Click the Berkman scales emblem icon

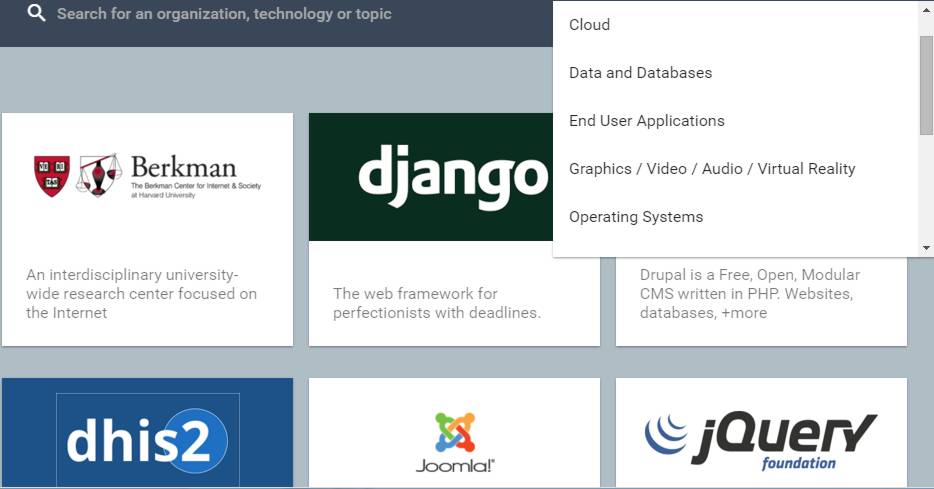point(98,175)
